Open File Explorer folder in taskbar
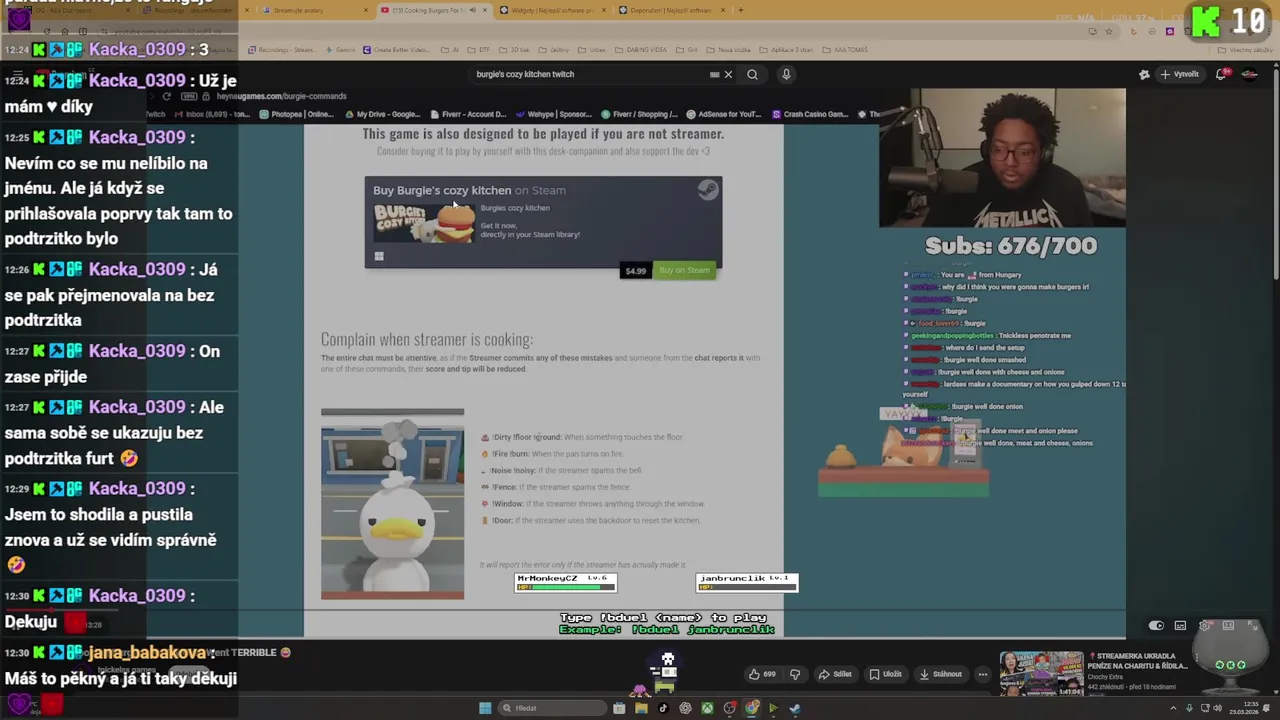1280x720 pixels. [x=641, y=708]
